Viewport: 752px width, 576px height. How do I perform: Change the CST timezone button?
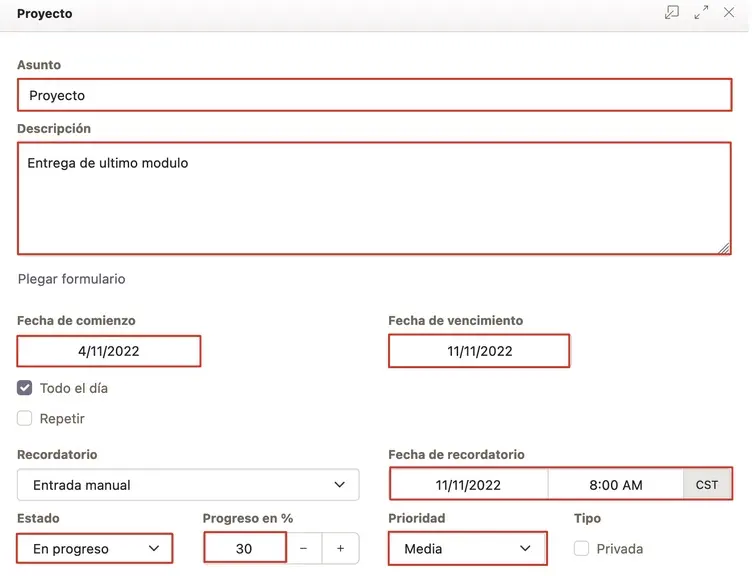point(707,485)
